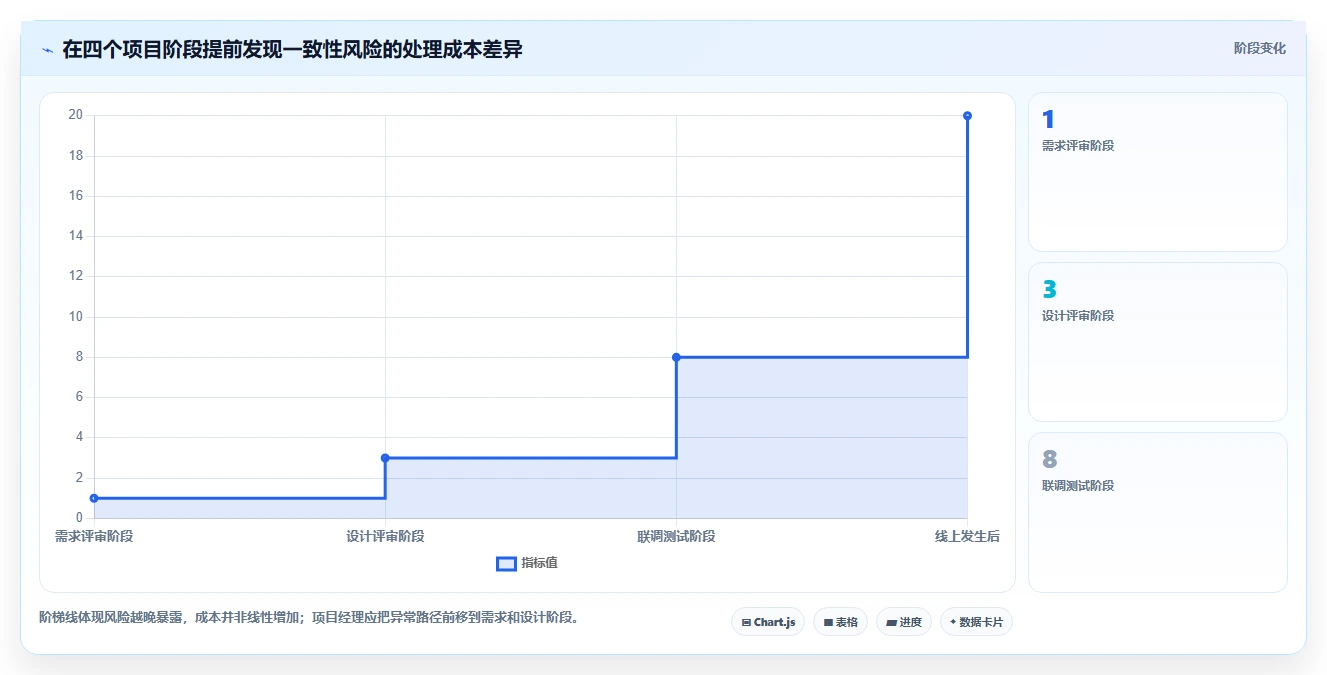This screenshot has width=1327, height=675.
Task: Click the y-axis value 6
Action: point(79,397)
